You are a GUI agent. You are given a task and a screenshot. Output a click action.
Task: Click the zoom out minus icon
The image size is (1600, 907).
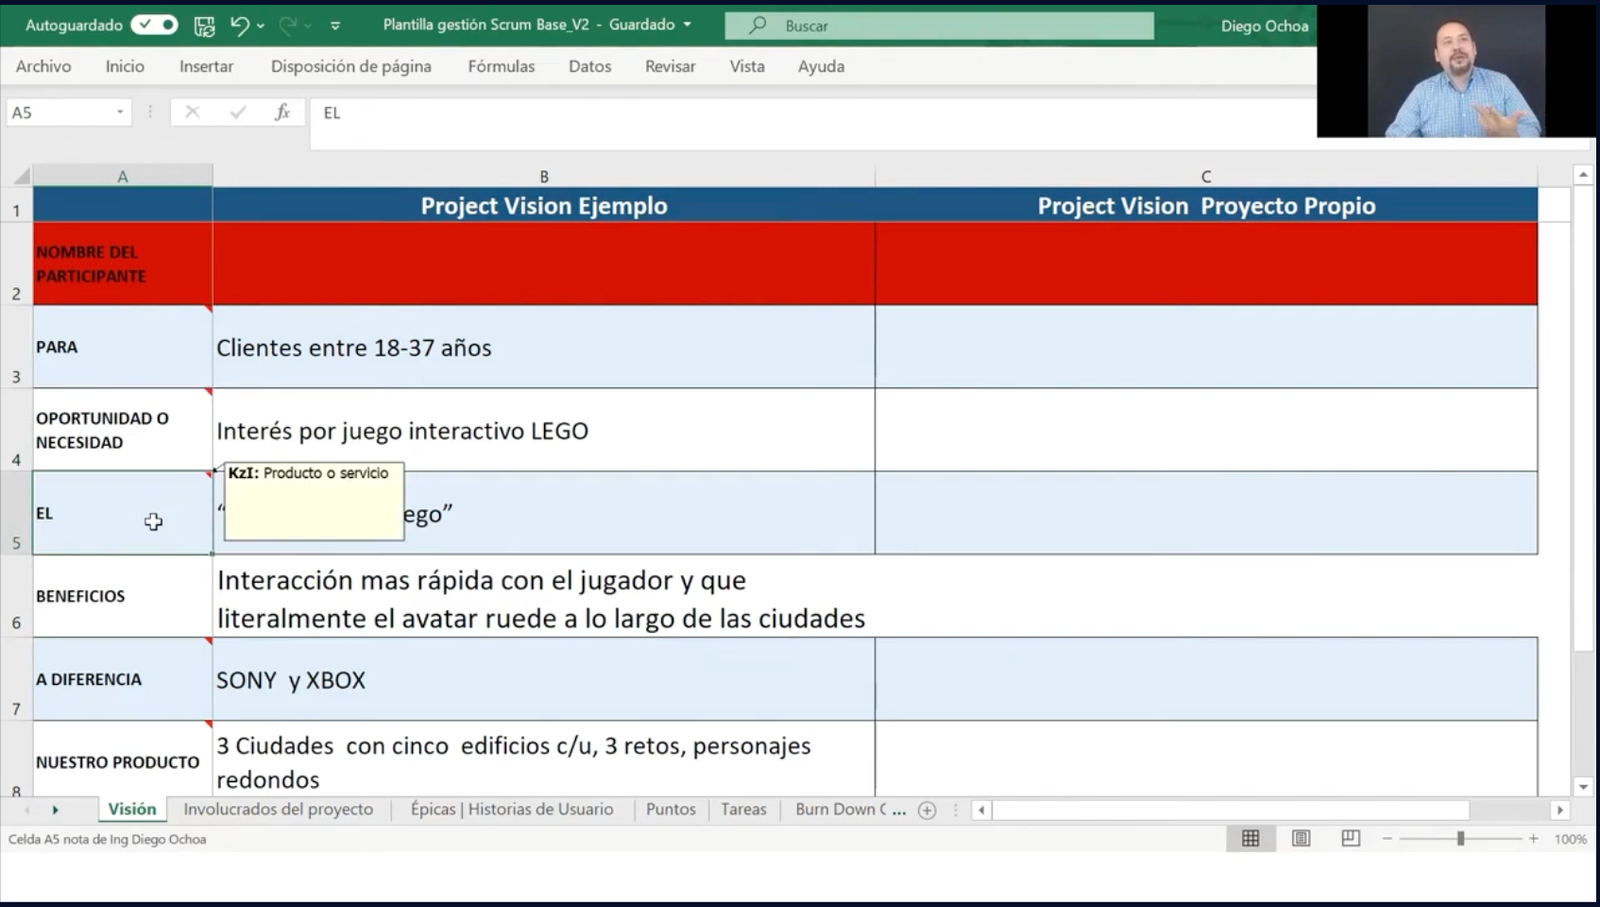click(x=1387, y=839)
